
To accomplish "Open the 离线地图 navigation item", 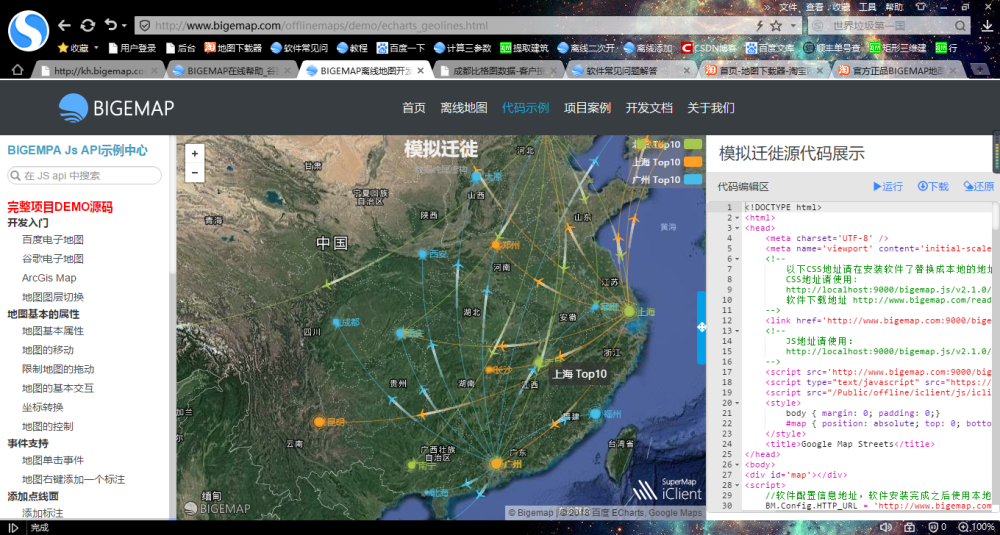I will [x=464, y=108].
